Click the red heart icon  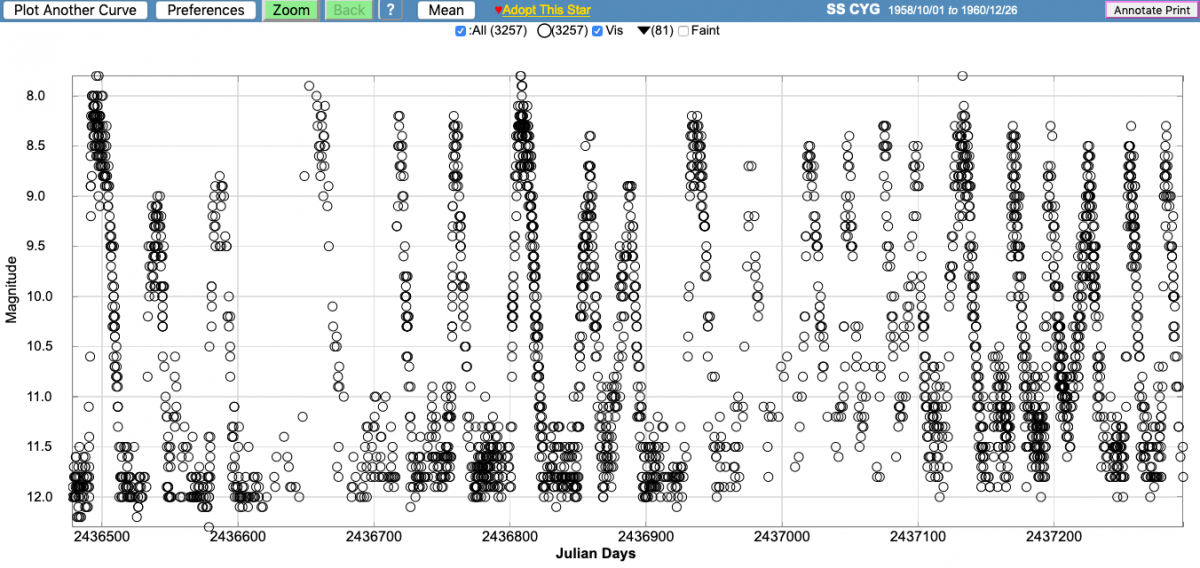498,10
